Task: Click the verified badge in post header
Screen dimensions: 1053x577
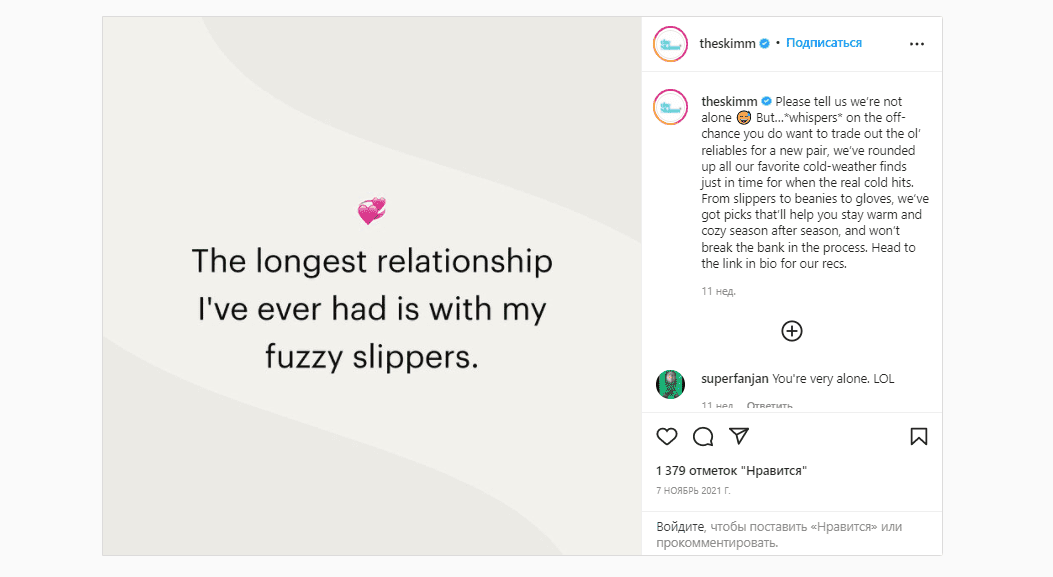Action: tap(765, 44)
